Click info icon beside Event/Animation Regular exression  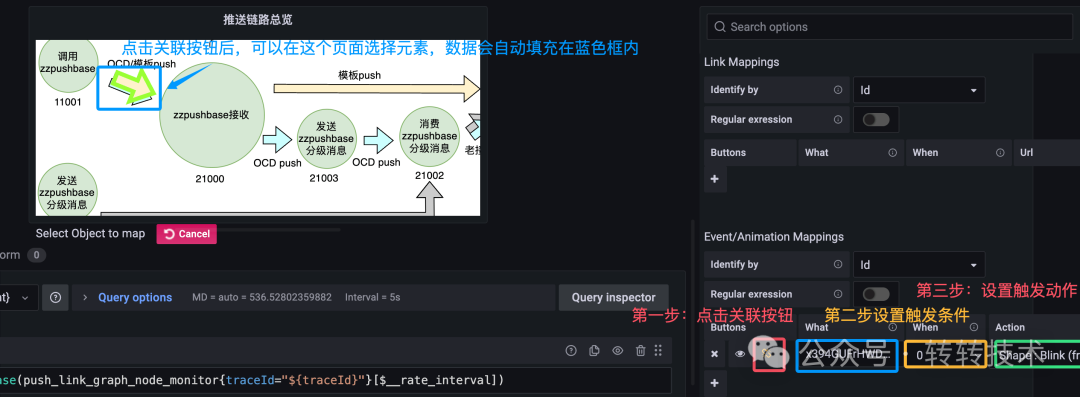(x=838, y=294)
